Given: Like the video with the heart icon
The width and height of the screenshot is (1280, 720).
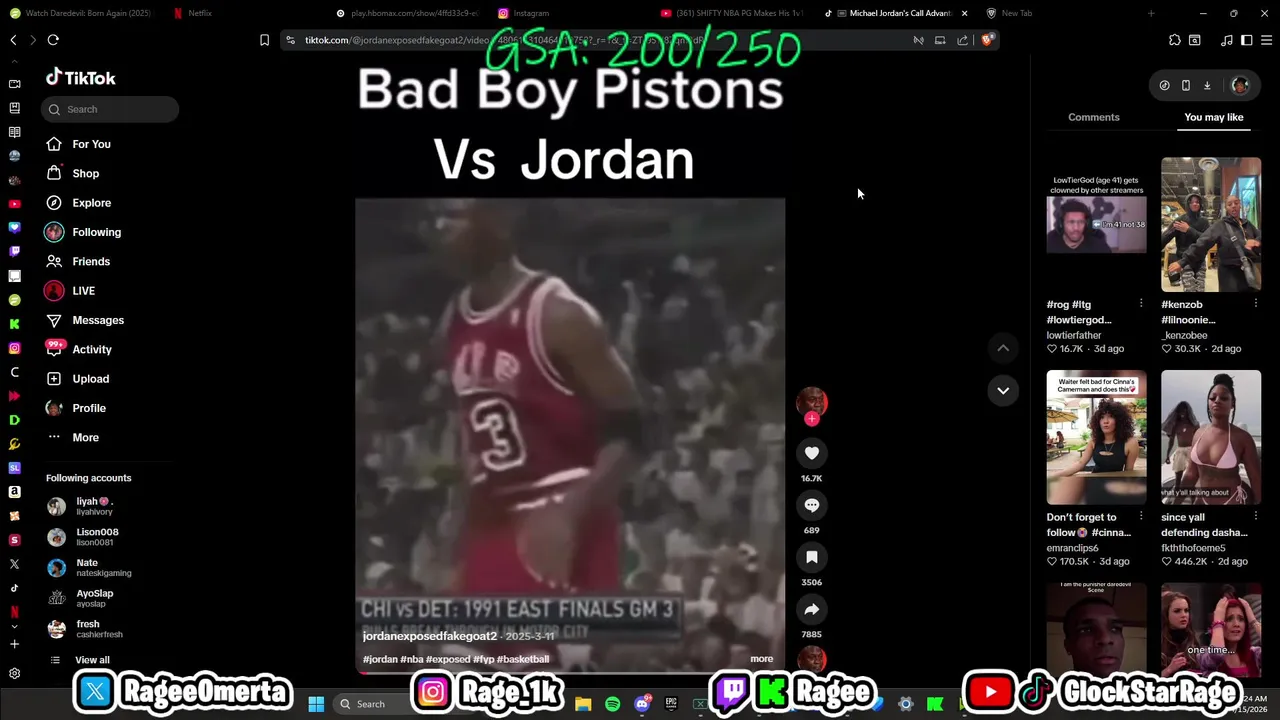Looking at the screenshot, I should (x=812, y=453).
